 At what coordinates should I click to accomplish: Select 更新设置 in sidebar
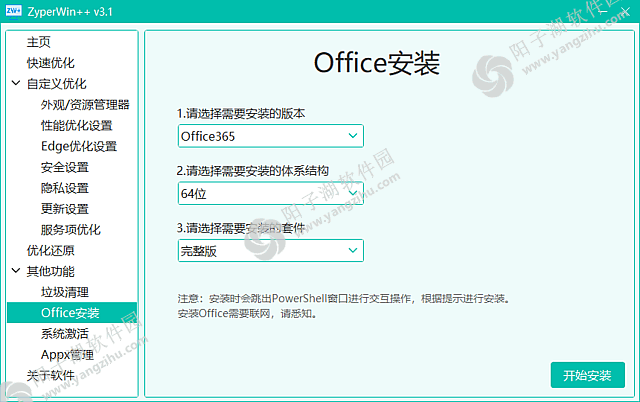tap(64, 209)
